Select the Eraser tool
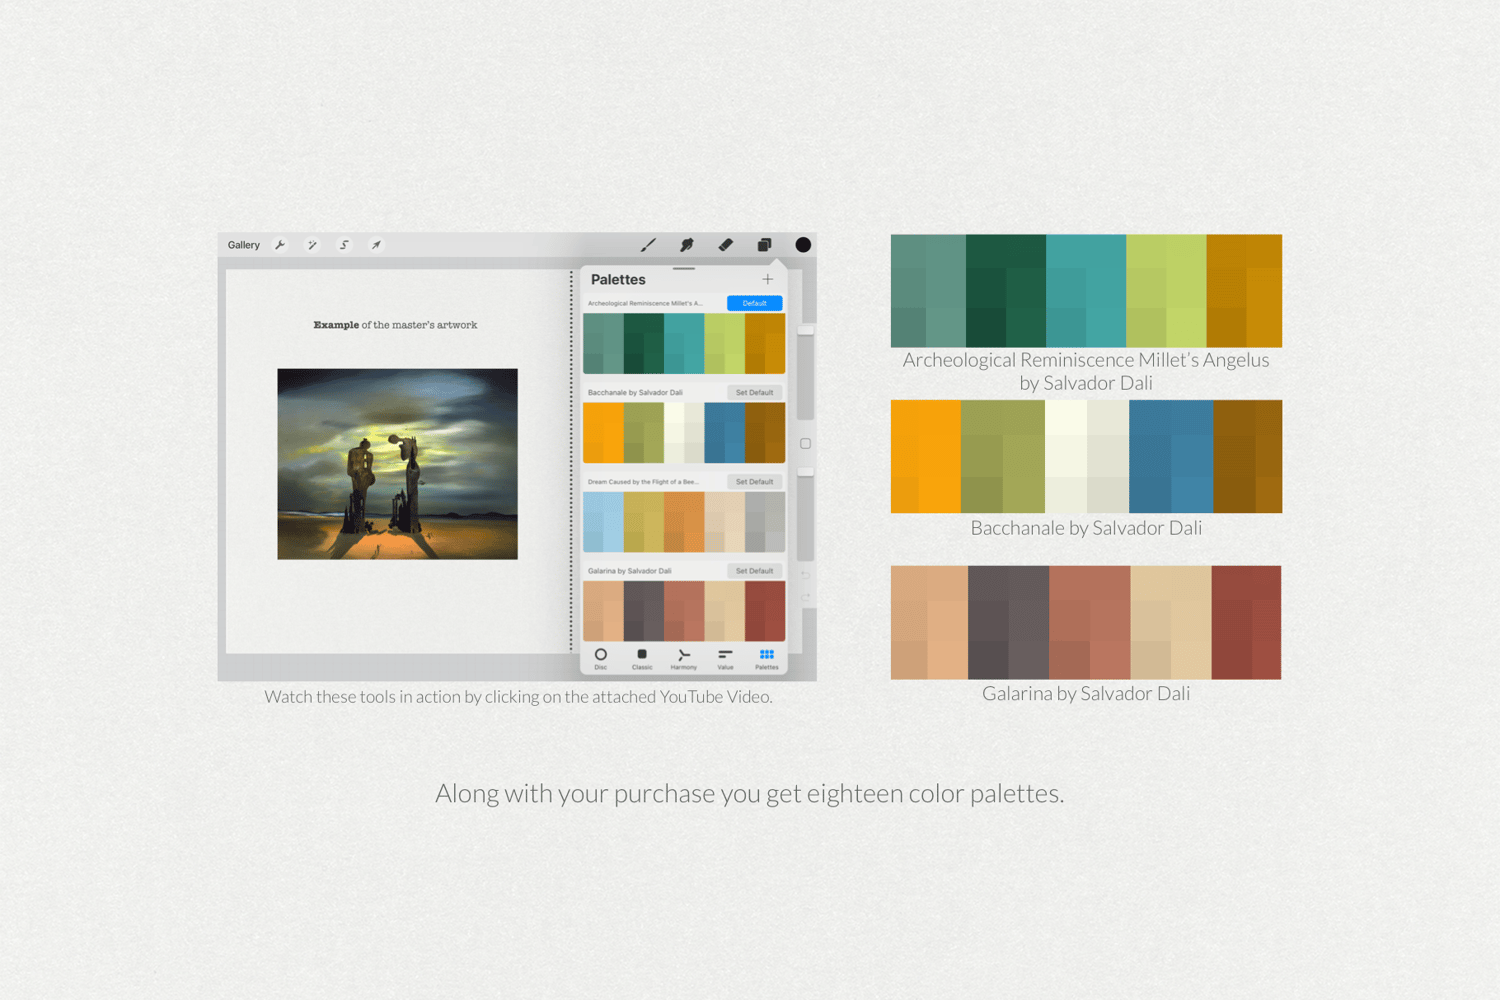The height and width of the screenshot is (1000, 1500). (x=725, y=245)
